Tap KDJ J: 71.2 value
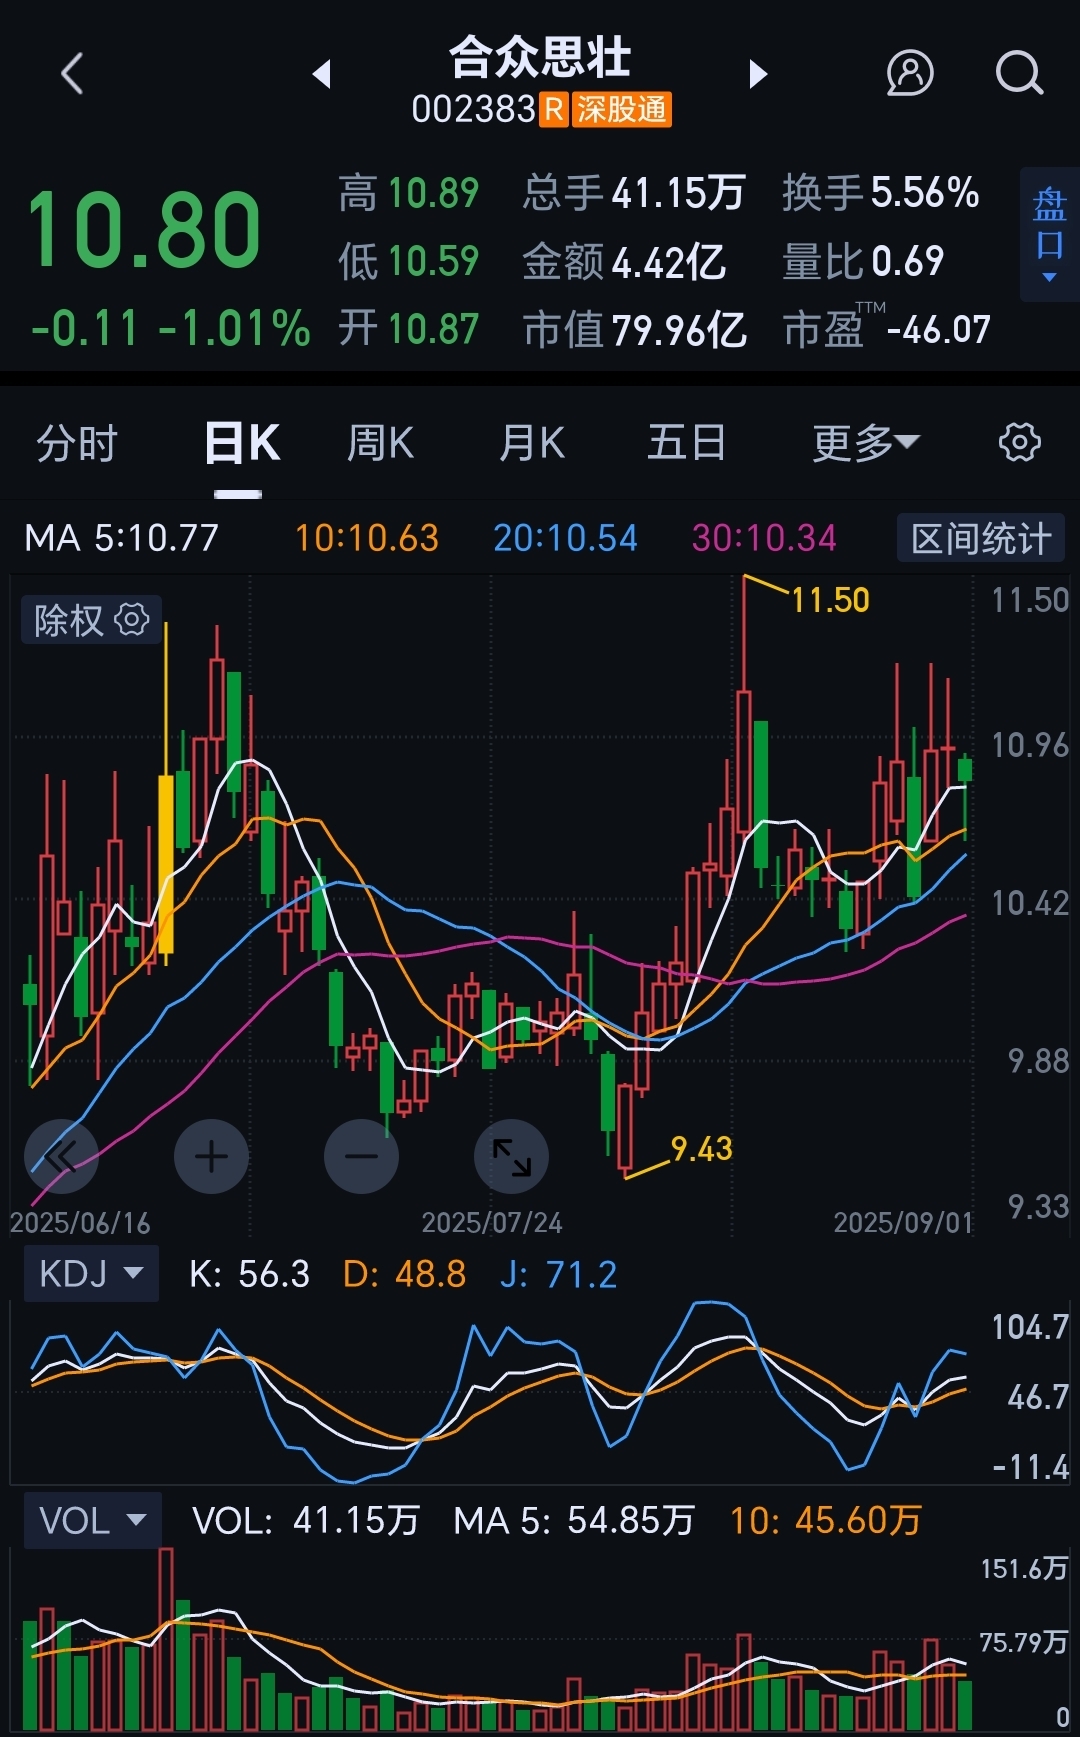 [x=559, y=1274]
